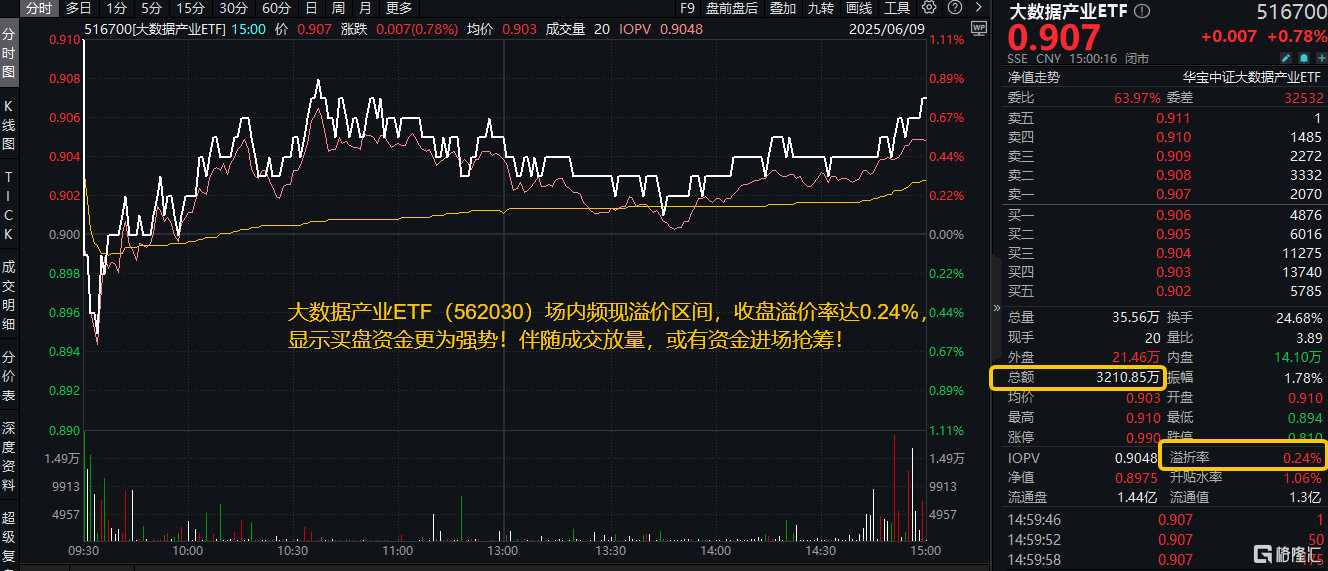
Task: Open the help question mark icon
Action: click(x=955, y=8)
